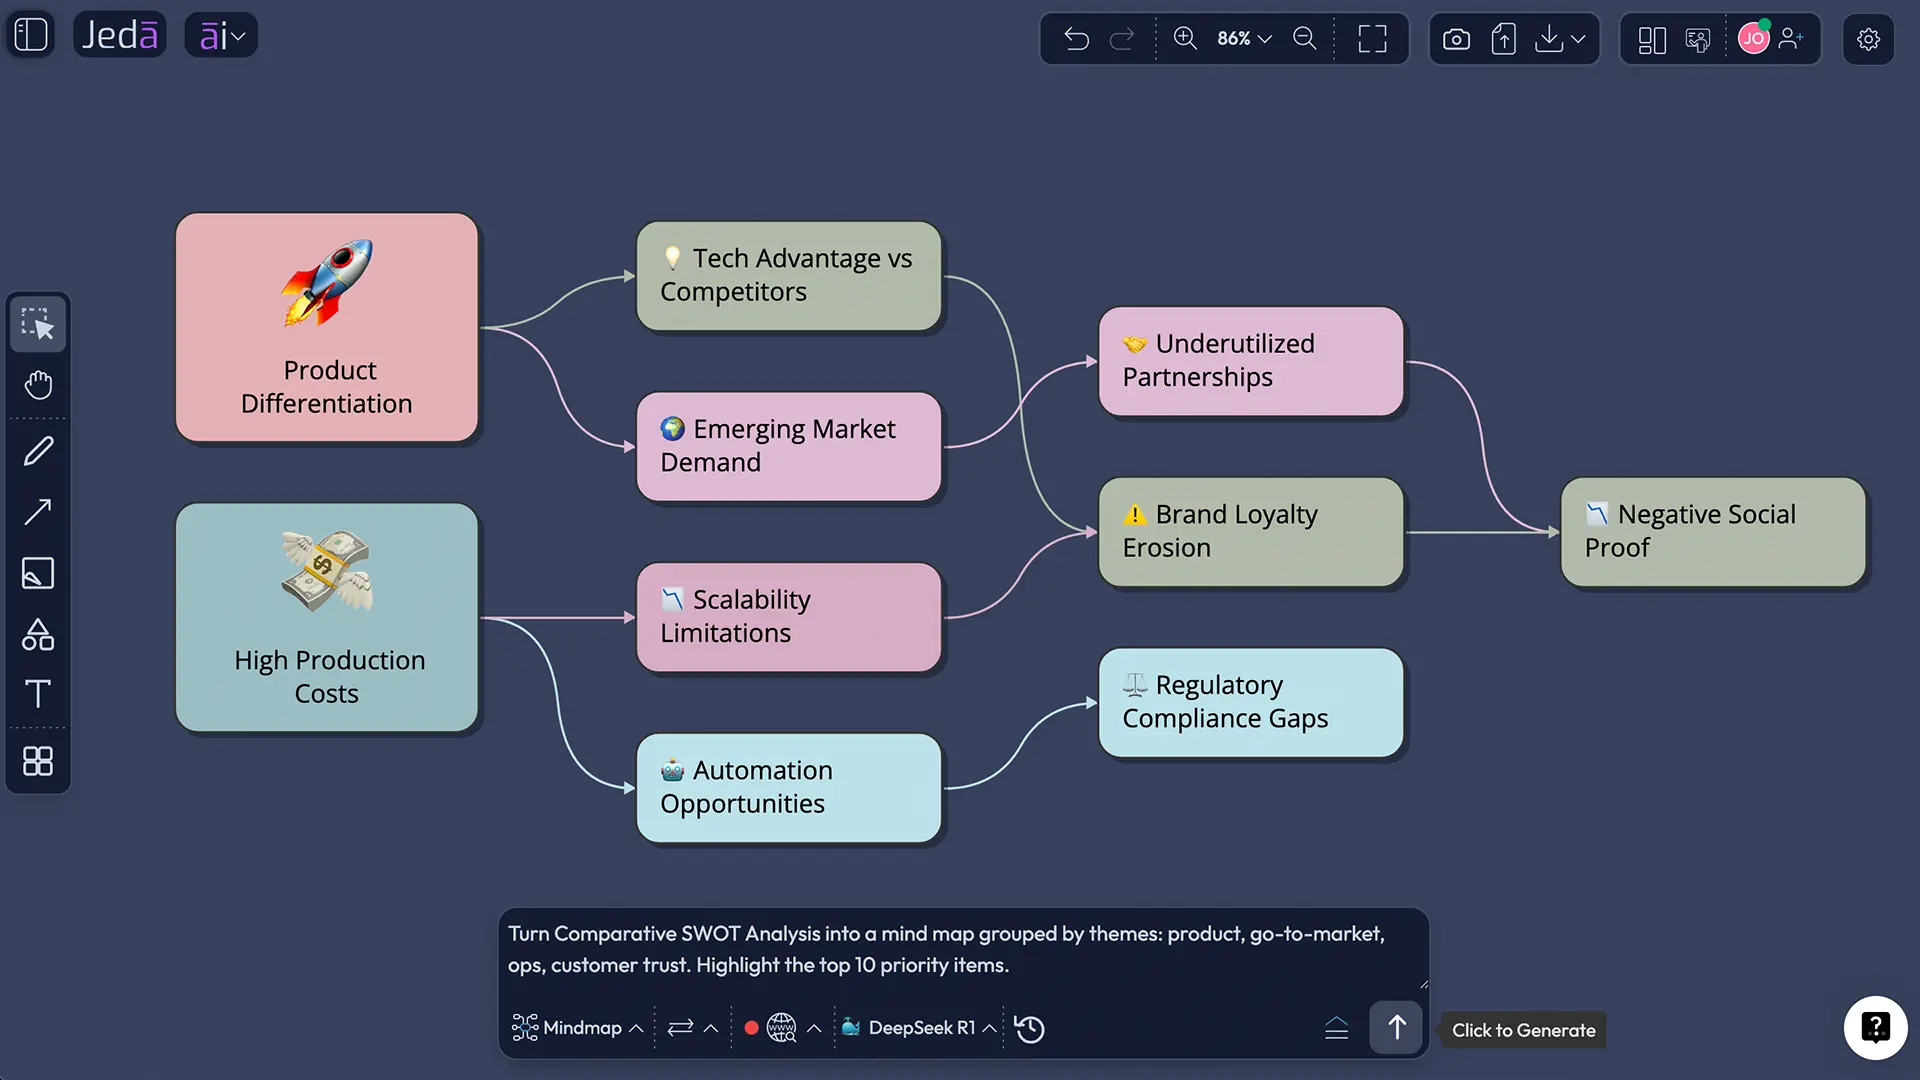
Task: Activate the hand pan tool
Action: tap(38, 385)
